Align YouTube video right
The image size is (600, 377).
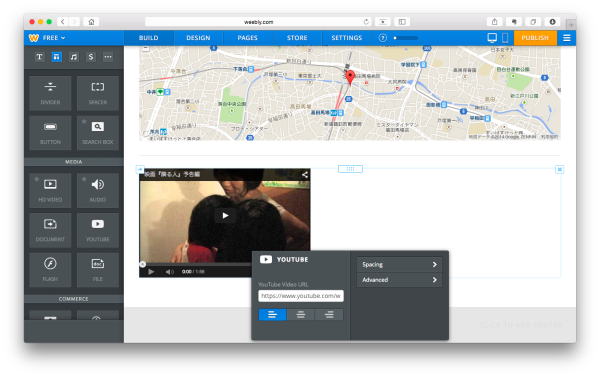click(x=329, y=315)
